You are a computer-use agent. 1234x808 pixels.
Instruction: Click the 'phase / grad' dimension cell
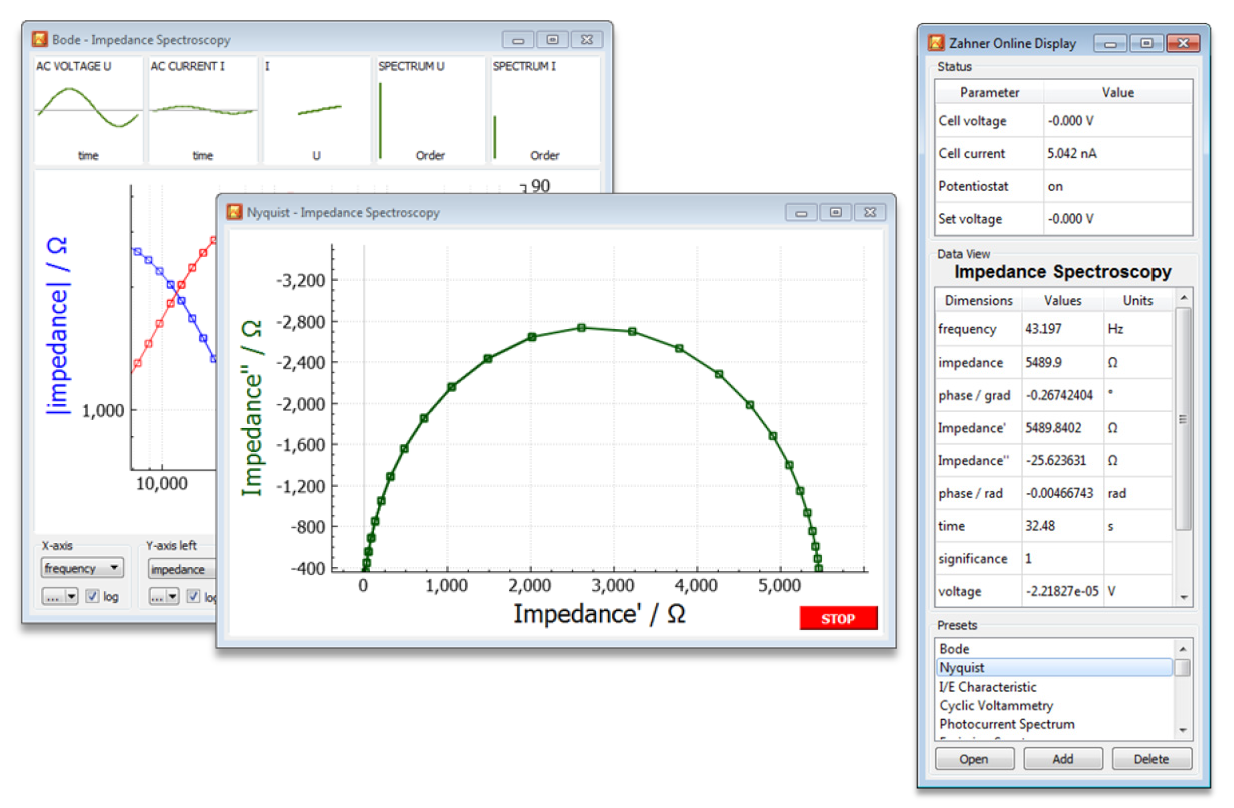click(x=978, y=395)
